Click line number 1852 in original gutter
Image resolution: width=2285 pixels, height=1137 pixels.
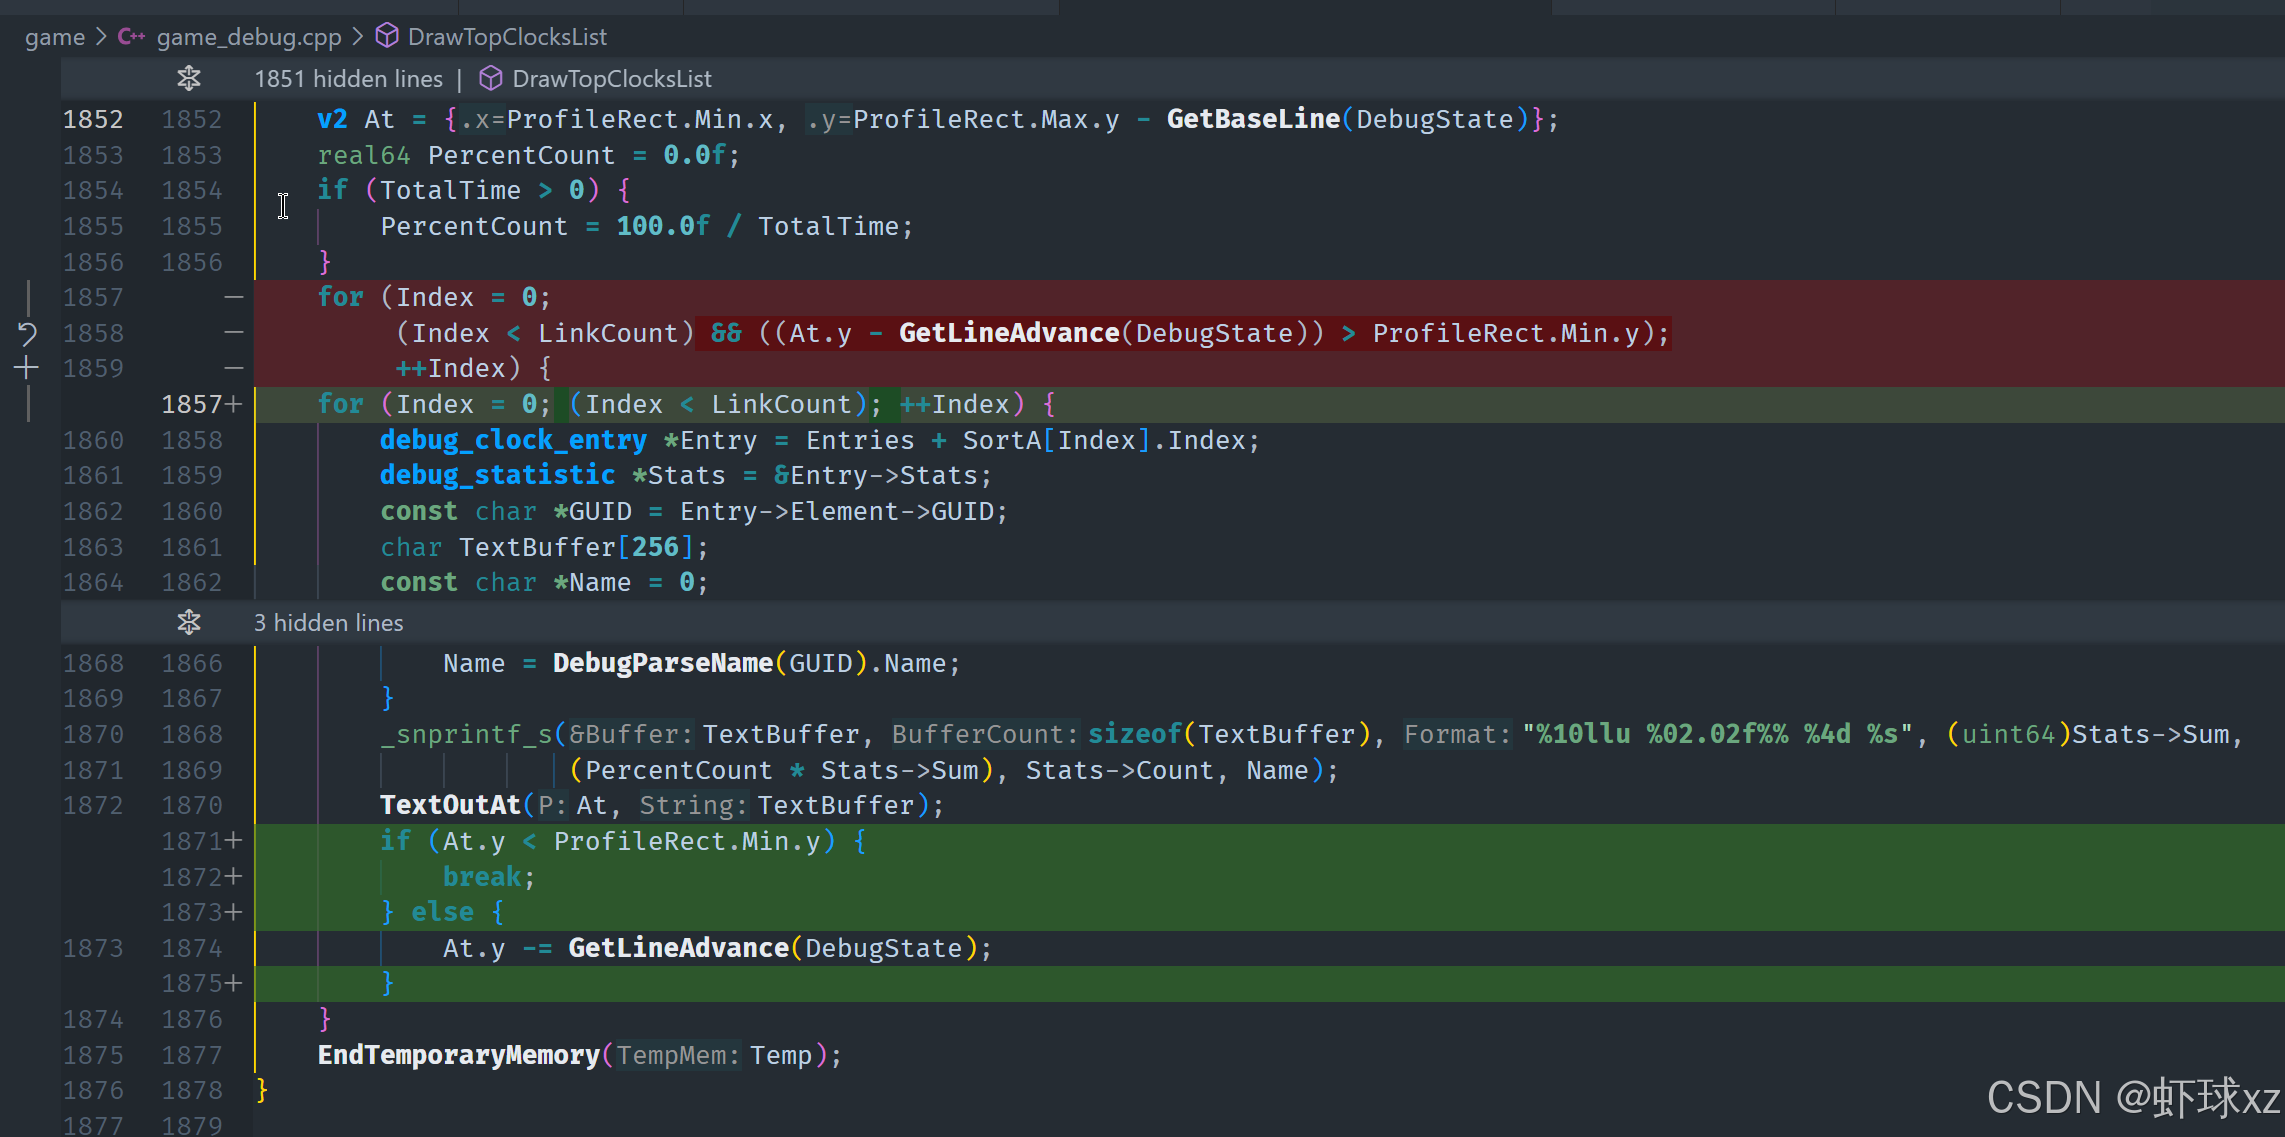click(93, 119)
